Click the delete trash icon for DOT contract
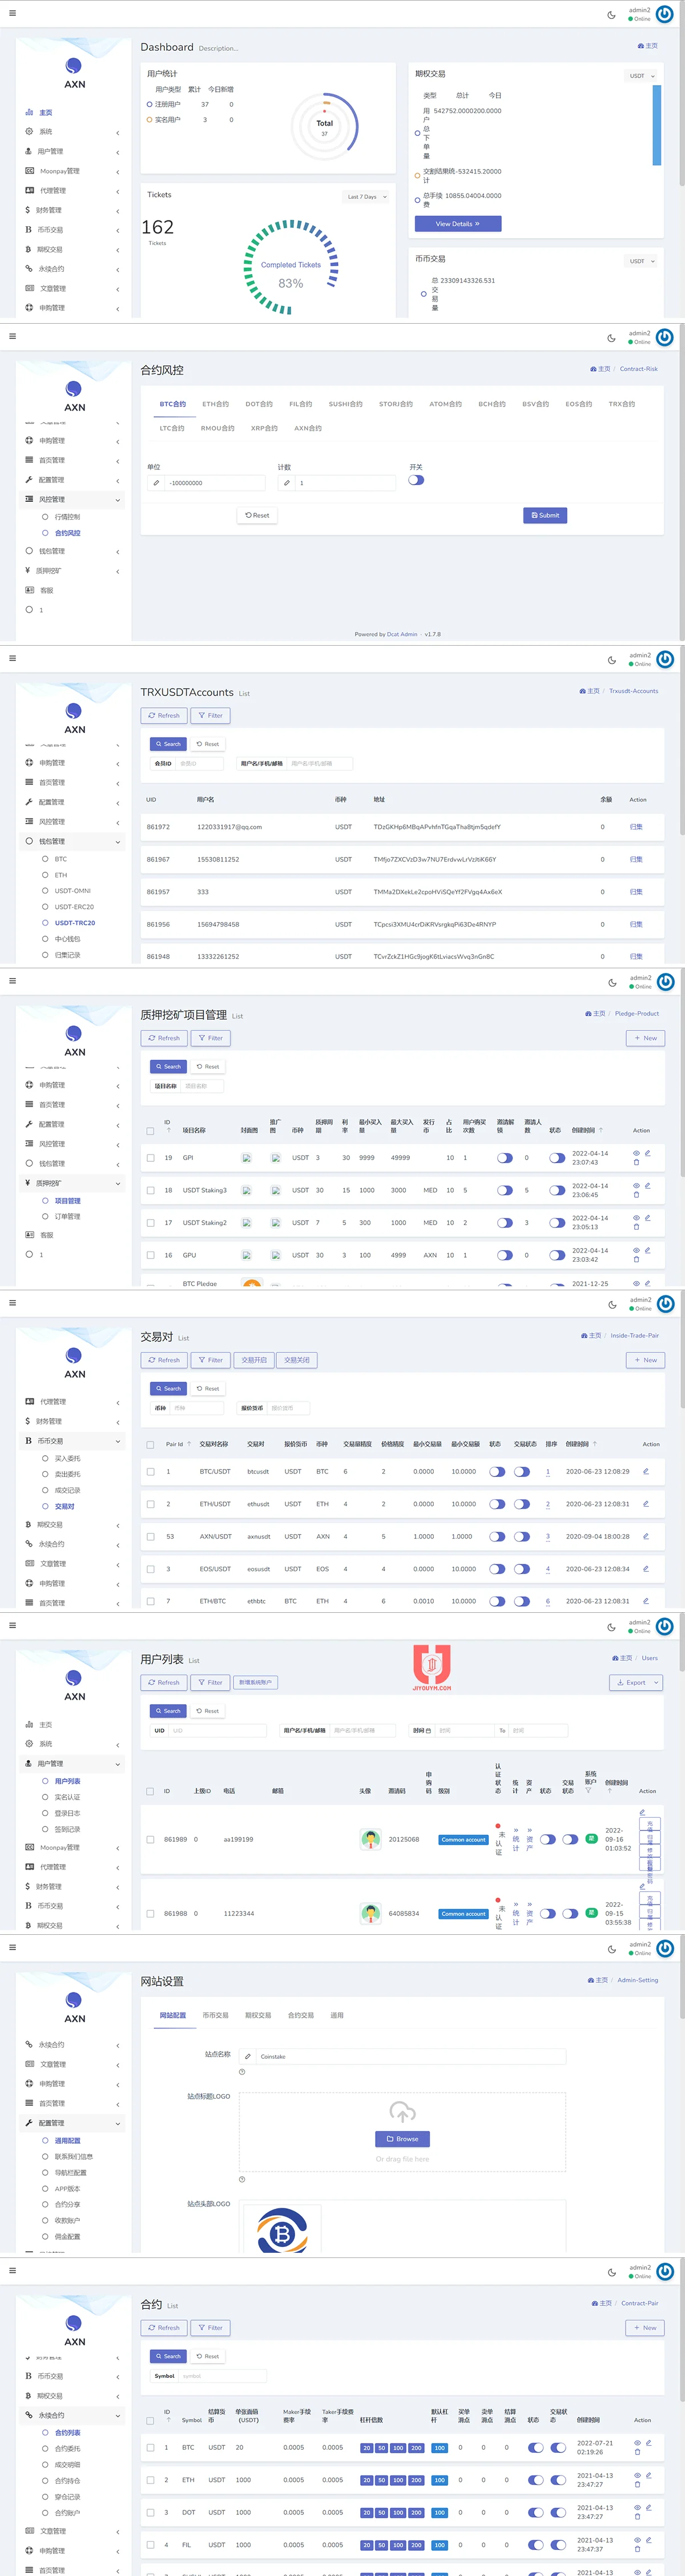The height and width of the screenshot is (2576, 685). click(x=636, y=2517)
